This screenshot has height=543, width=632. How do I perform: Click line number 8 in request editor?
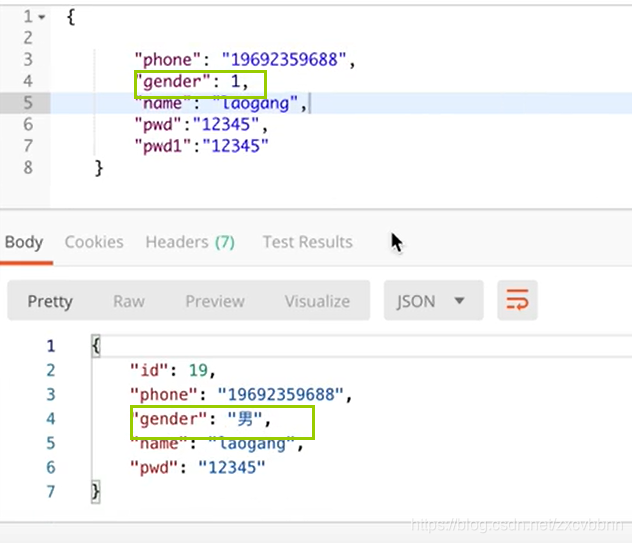[x=27, y=167]
